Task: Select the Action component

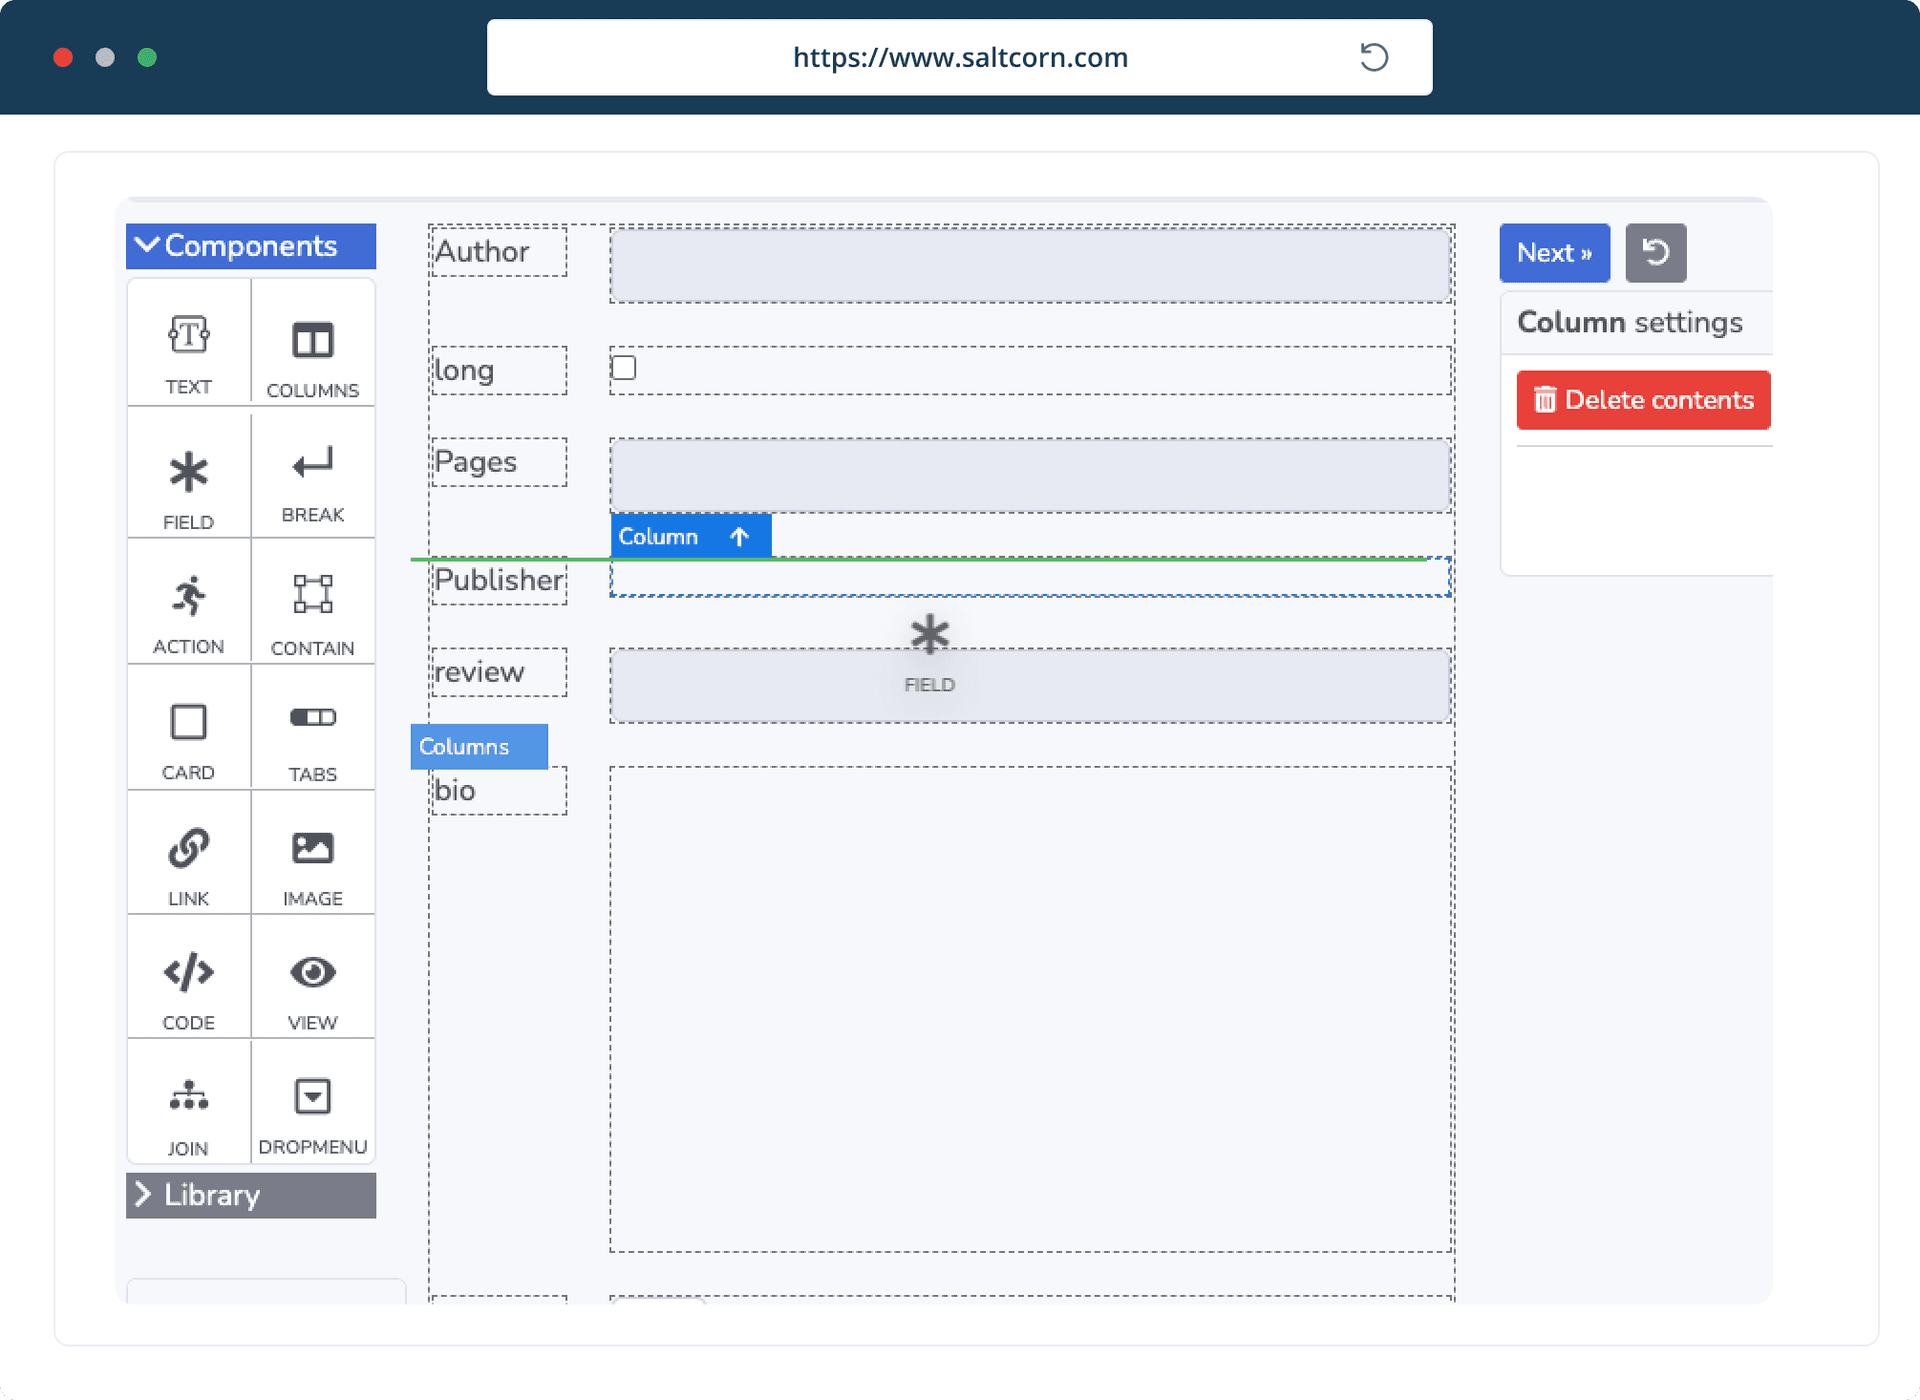Action: click(188, 605)
